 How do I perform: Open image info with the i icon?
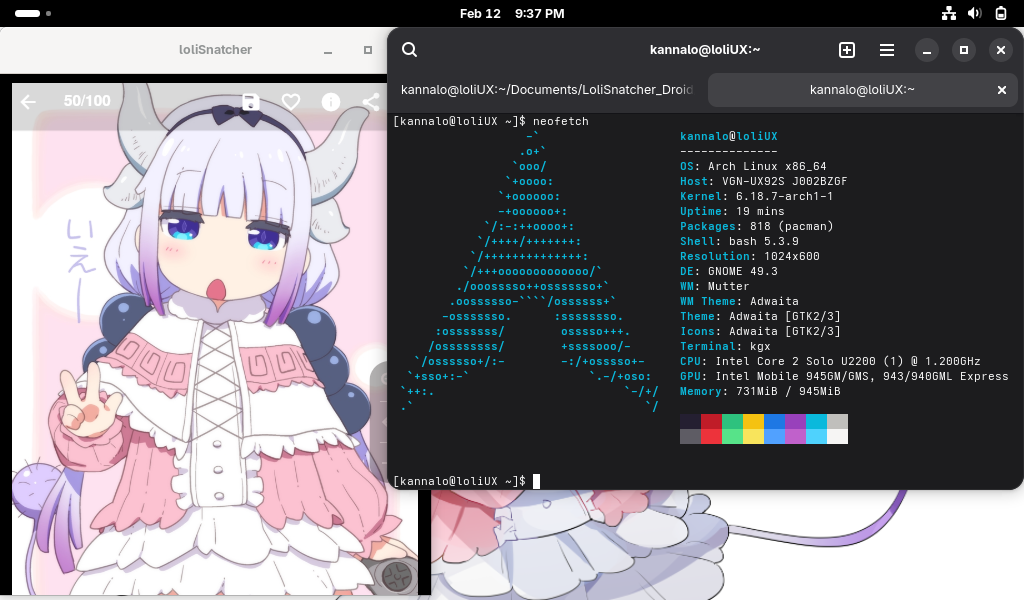pyautogui.click(x=331, y=102)
